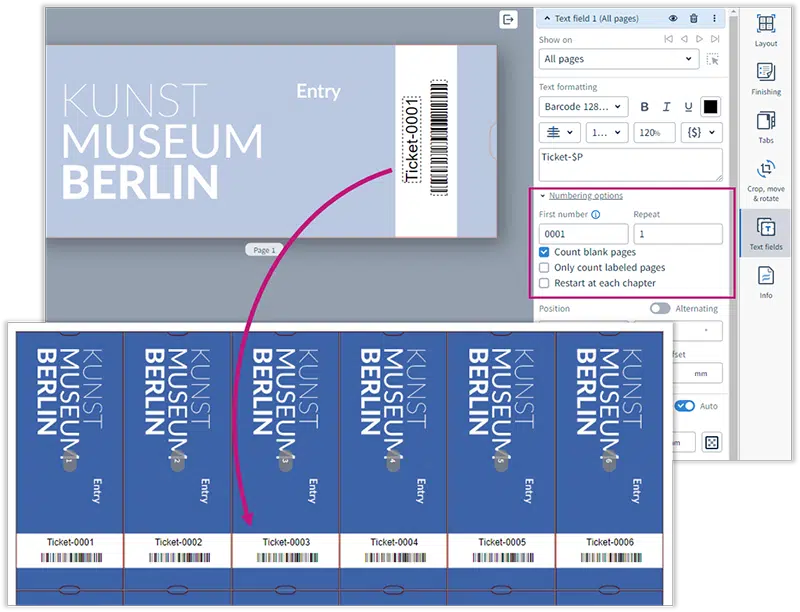The height and width of the screenshot is (612, 800).
Task: Check Restart at each chapter
Action: click(544, 283)
